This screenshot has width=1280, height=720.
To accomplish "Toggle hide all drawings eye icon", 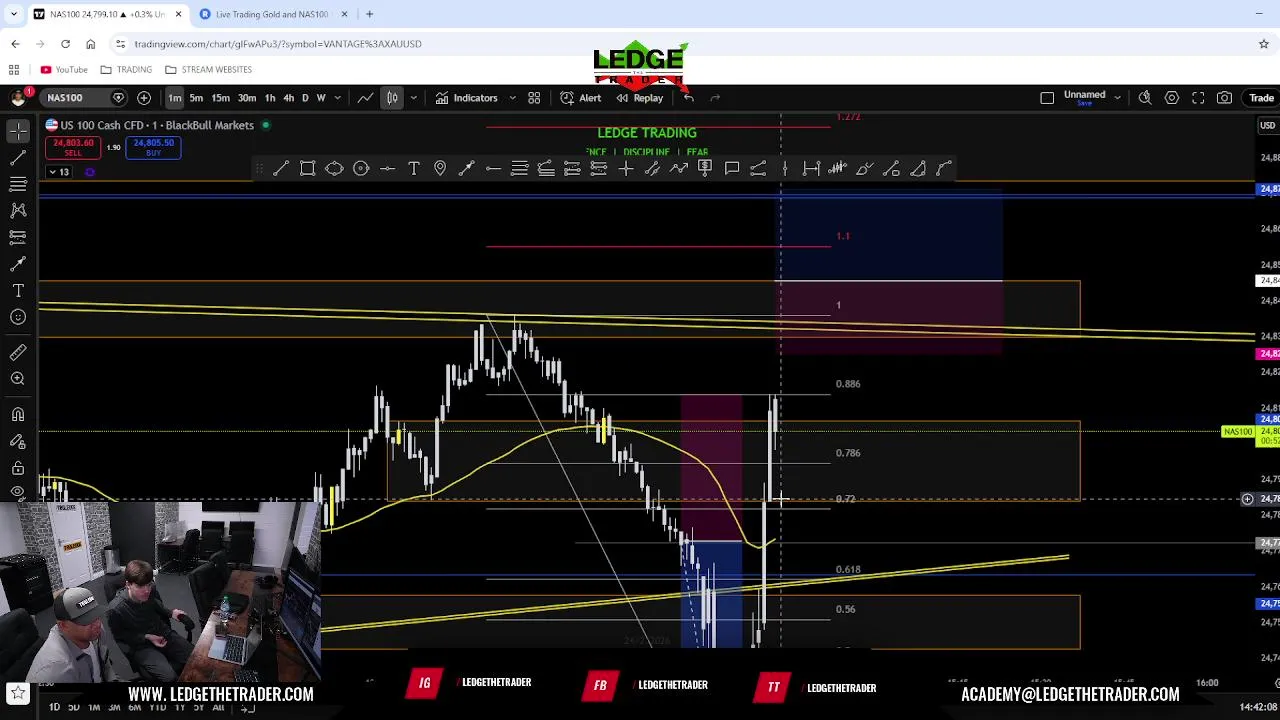I will [x=18, y=491].
